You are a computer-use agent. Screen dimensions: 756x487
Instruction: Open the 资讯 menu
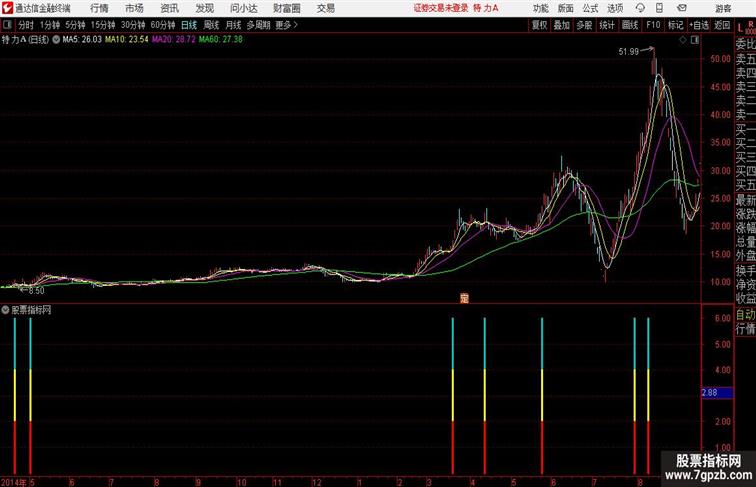tap(170, 8)
